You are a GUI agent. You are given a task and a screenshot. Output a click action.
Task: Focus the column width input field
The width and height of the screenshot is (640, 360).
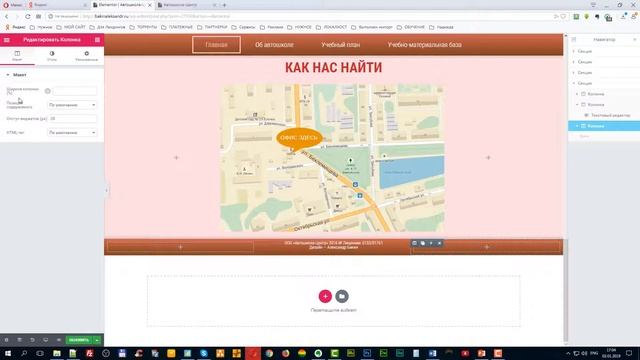click(75, 91)
